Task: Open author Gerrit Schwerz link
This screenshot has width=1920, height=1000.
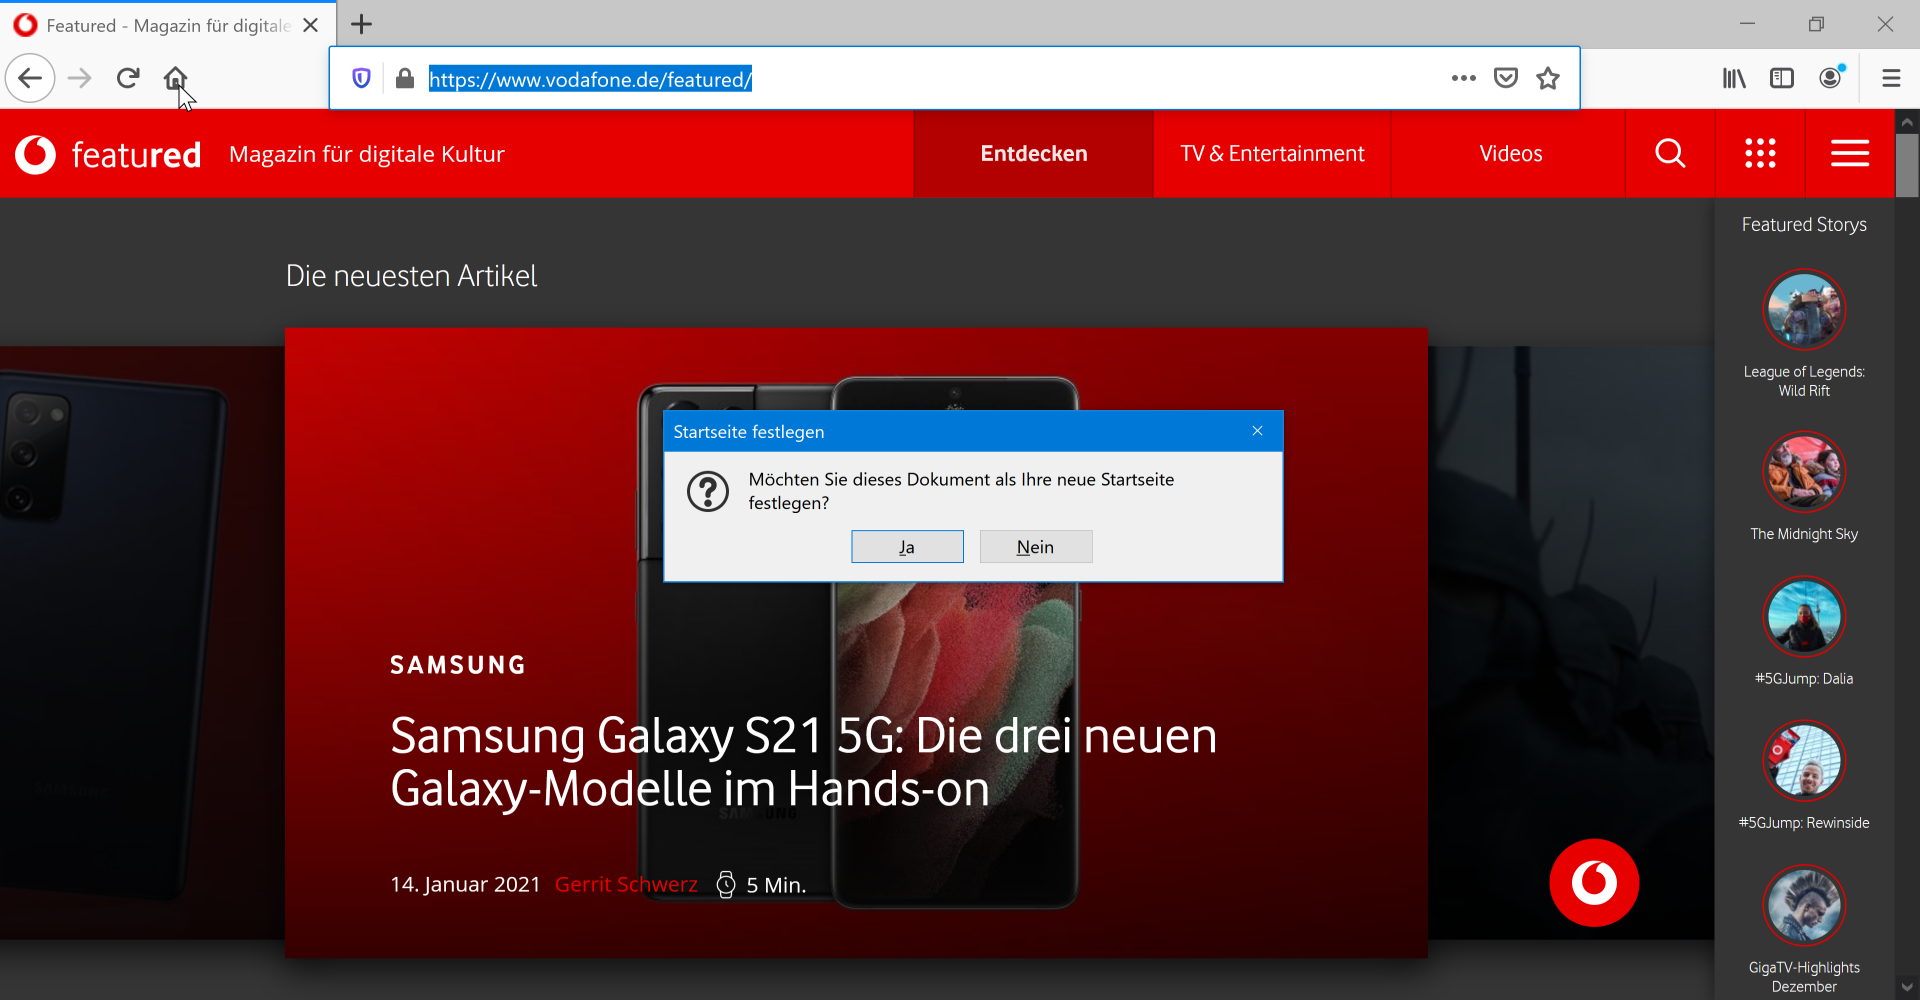Action: (626, 885)
